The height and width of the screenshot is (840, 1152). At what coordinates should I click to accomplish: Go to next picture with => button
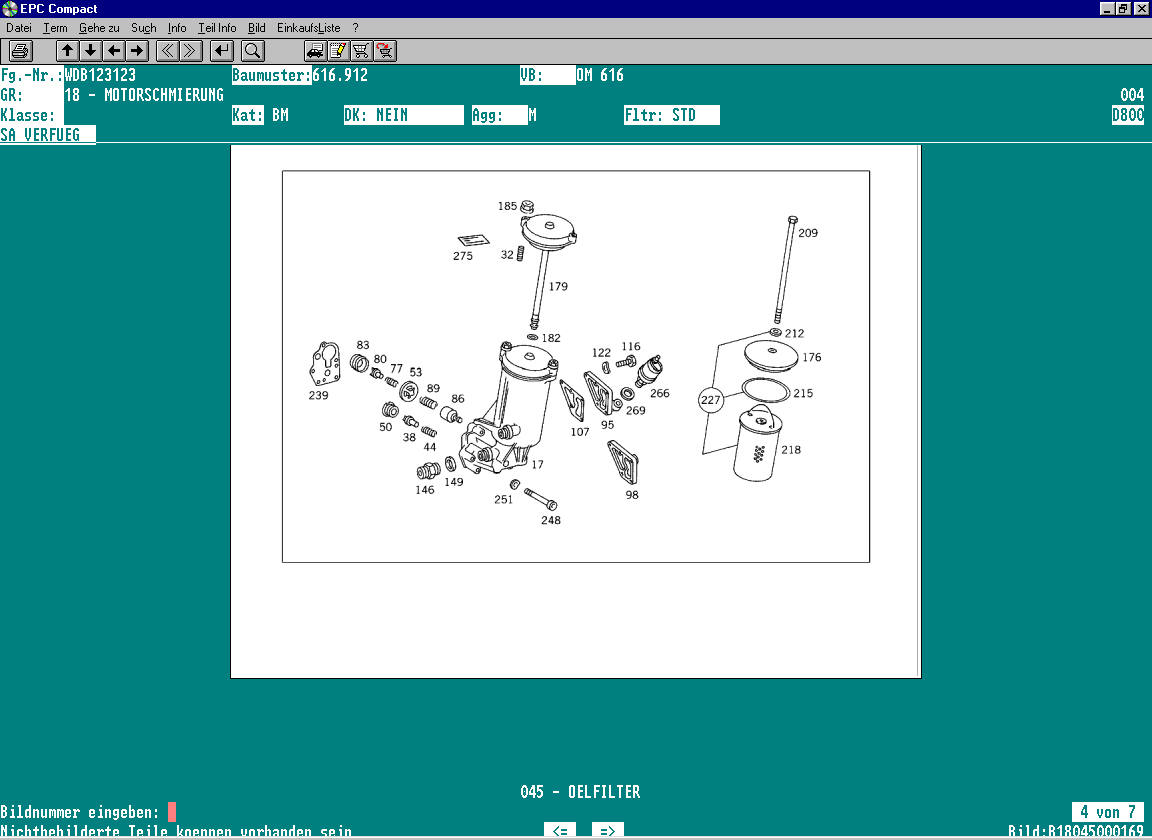(607, 830)
